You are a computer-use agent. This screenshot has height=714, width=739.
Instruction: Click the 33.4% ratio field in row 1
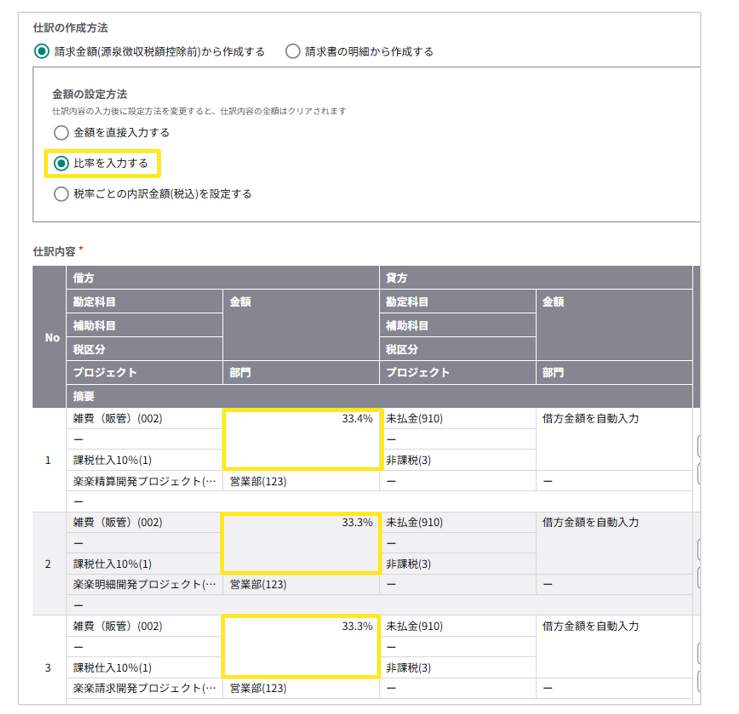click(x=301, y=439)
